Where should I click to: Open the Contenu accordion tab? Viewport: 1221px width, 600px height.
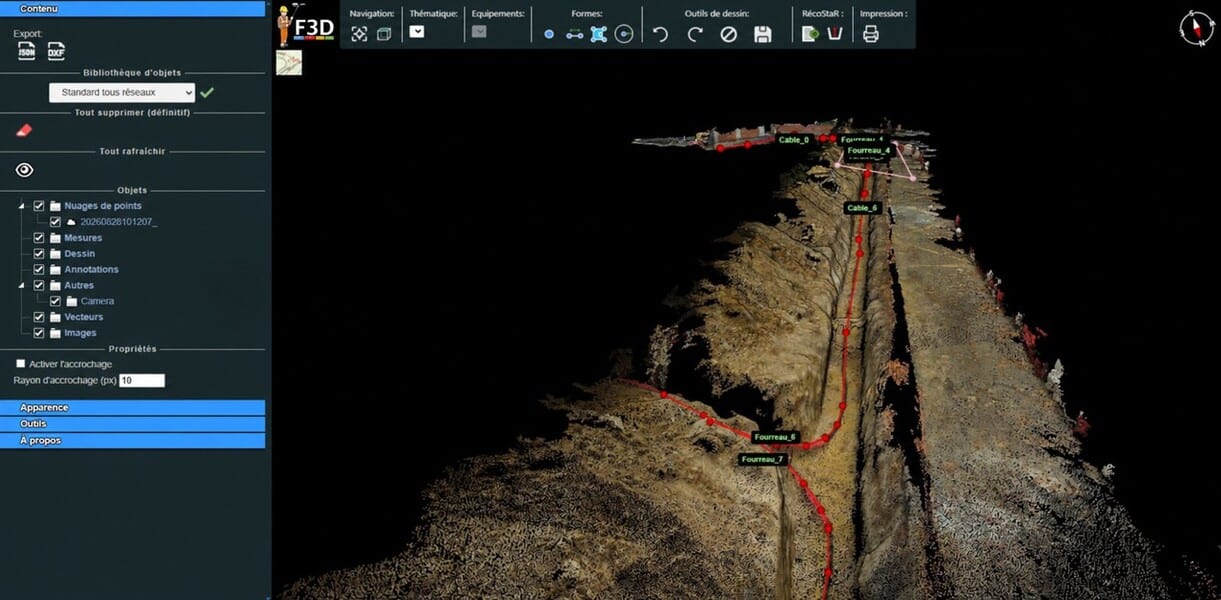pyautogui.click(x=132, y=8)
